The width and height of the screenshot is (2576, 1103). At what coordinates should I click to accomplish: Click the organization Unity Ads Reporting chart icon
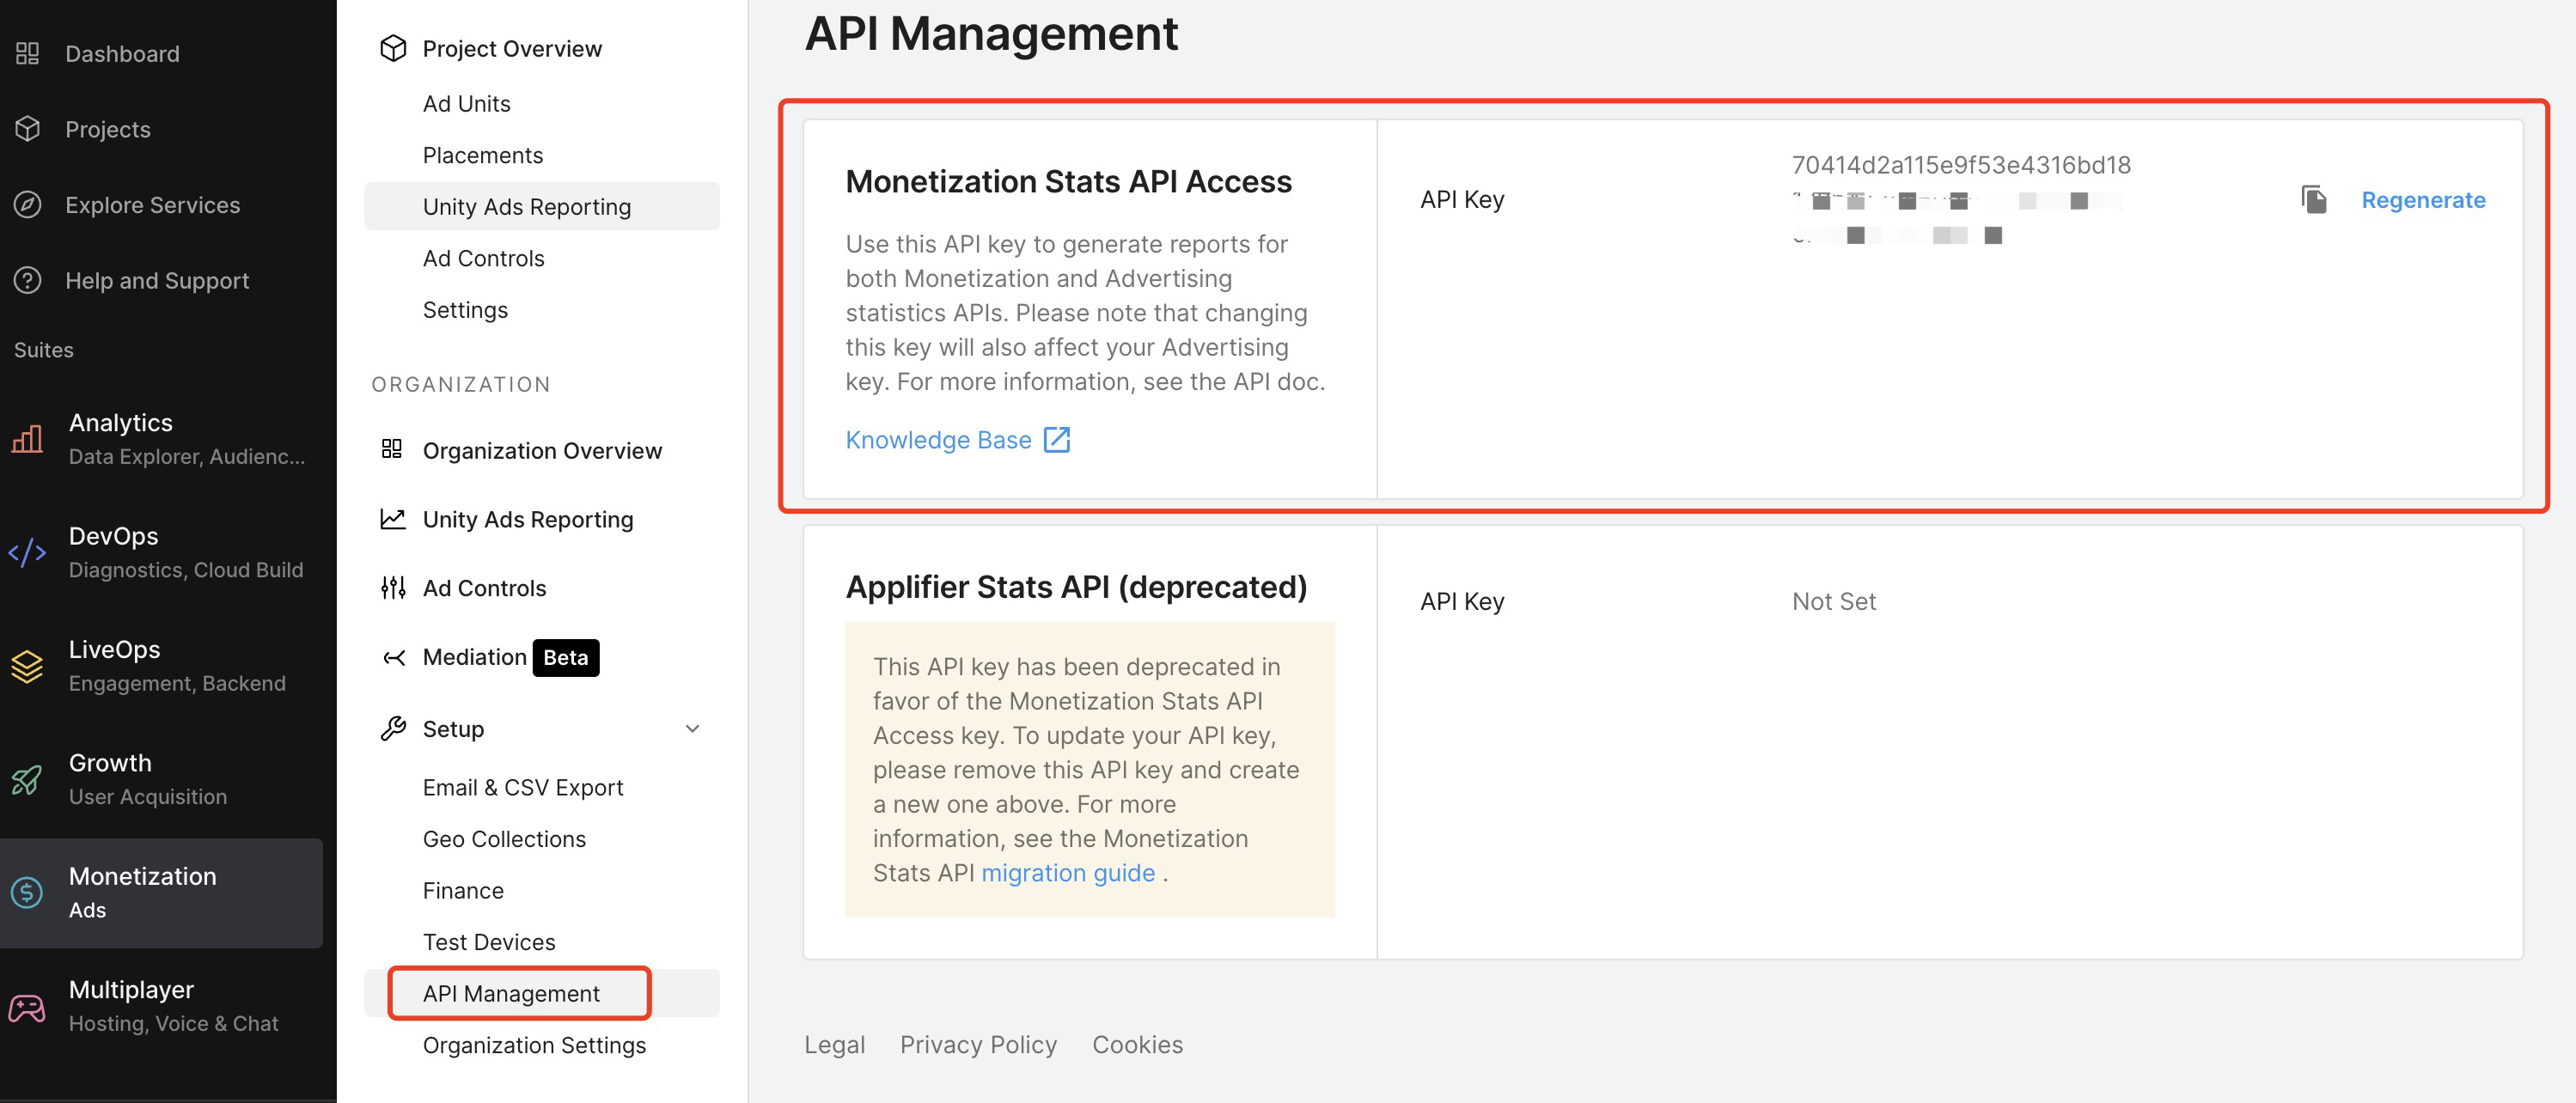click(393, 519)
